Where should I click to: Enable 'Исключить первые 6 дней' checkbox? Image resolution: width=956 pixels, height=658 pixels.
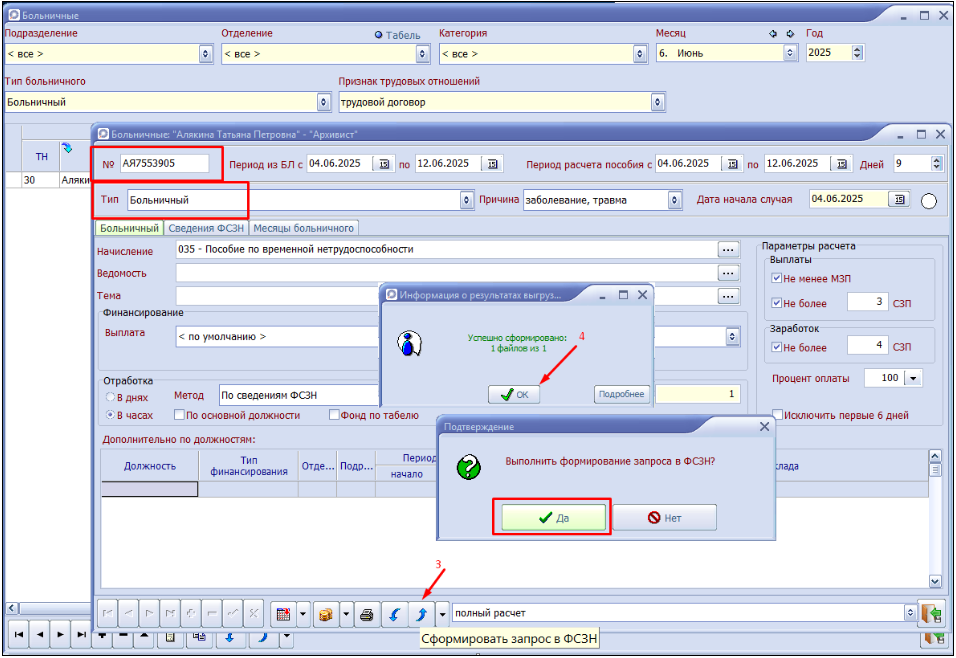click(x=778, y=415)
